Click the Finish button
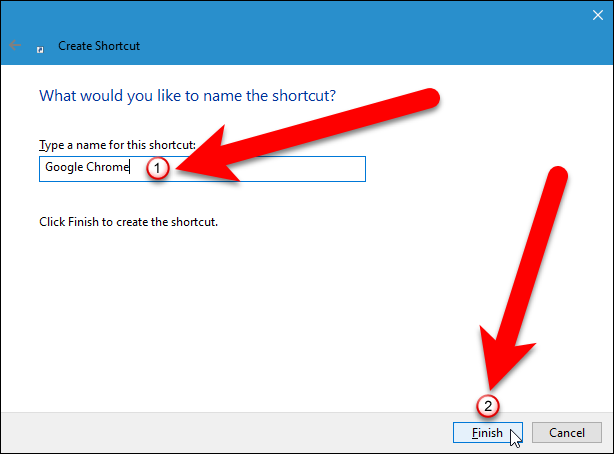Screen dimensions: 614x454 [488, 432]
